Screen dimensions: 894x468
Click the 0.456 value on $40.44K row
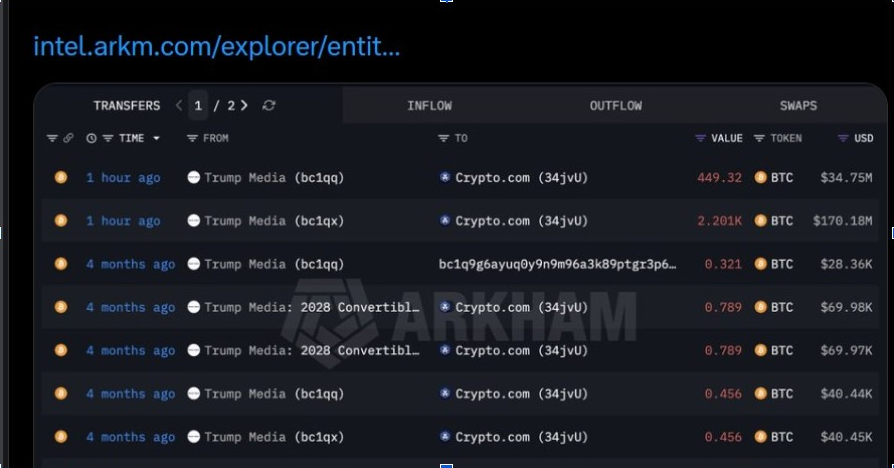(x=723, y=394)
